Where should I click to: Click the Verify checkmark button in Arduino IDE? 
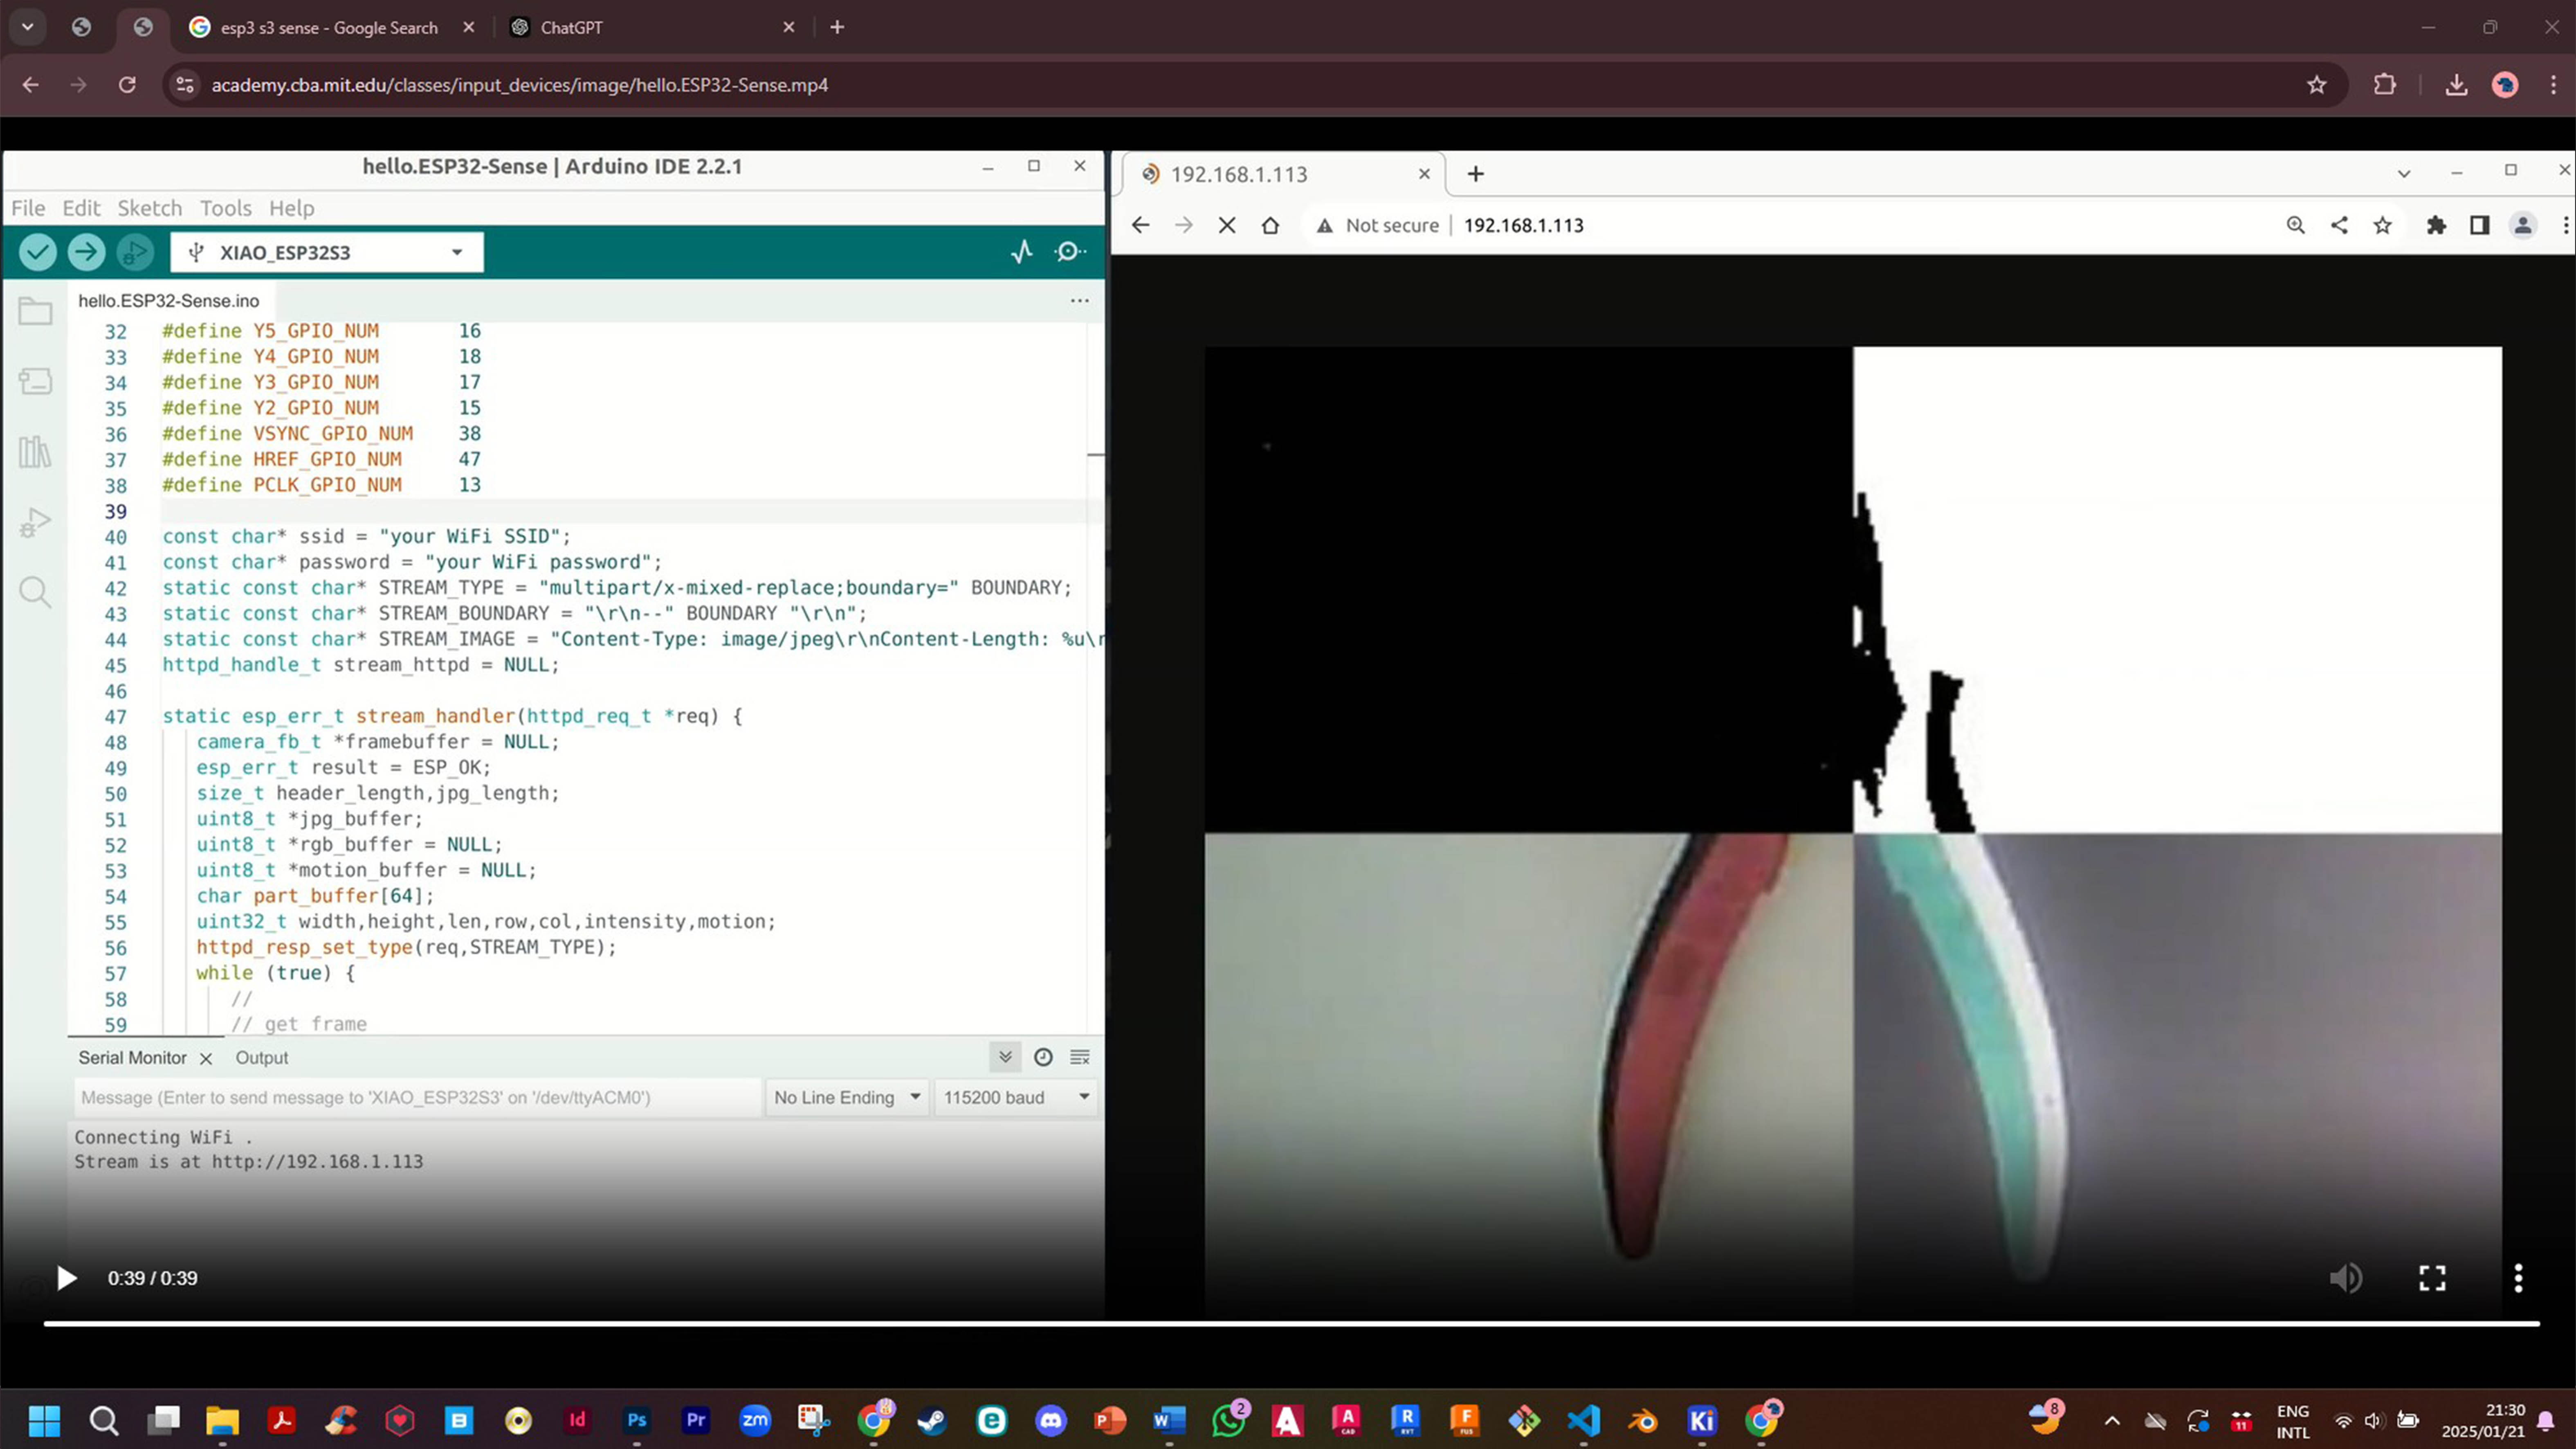point(38,252)
